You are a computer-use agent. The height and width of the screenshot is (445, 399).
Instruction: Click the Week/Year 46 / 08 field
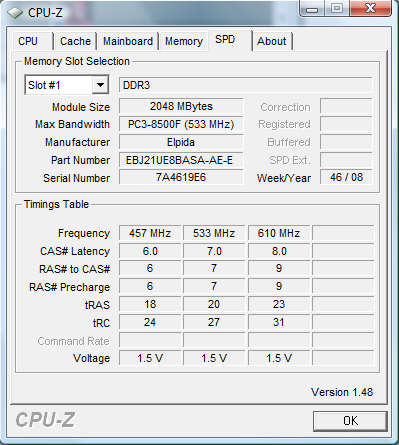(346, 177)
